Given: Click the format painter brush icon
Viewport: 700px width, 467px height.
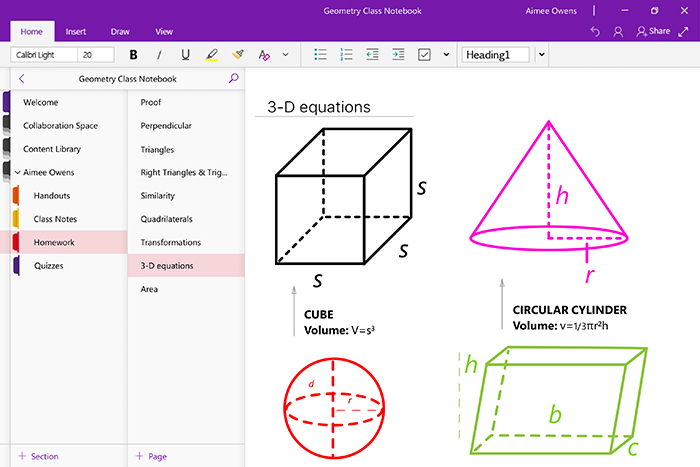Looking at the screenshot, I should [x=237, y=55].
